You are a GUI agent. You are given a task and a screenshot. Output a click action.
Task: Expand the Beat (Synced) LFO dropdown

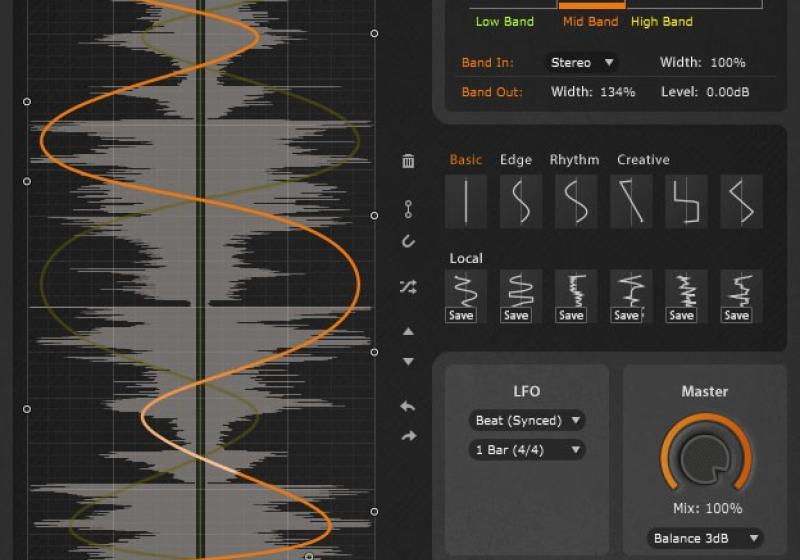[x=526, y=420]
